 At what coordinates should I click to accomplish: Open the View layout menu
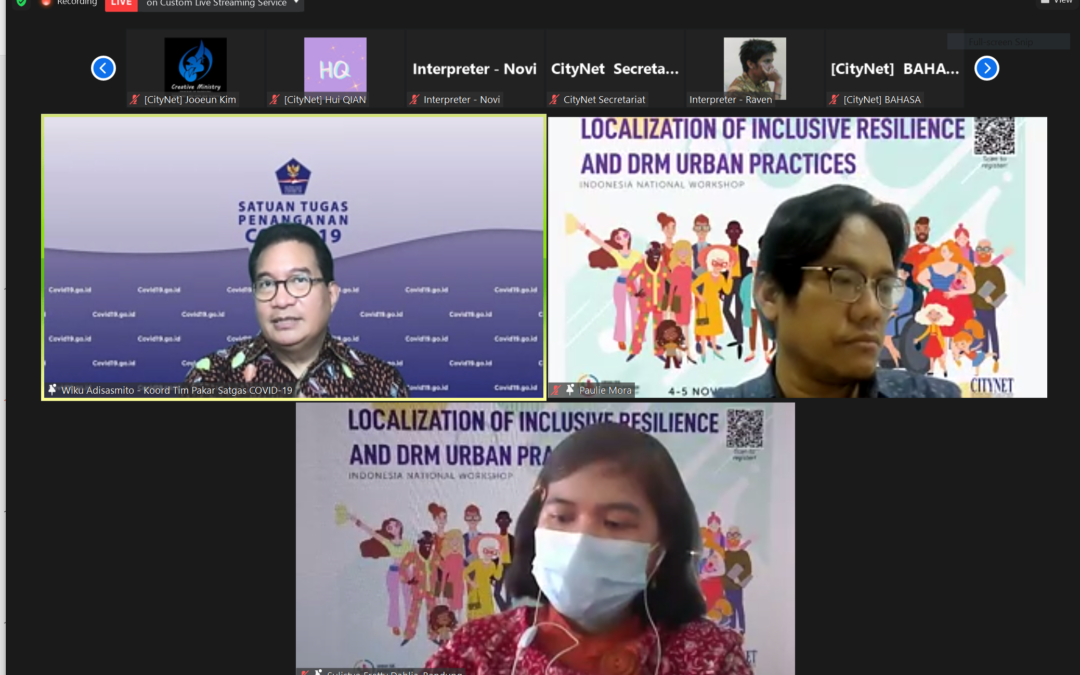pos(1056,3)
